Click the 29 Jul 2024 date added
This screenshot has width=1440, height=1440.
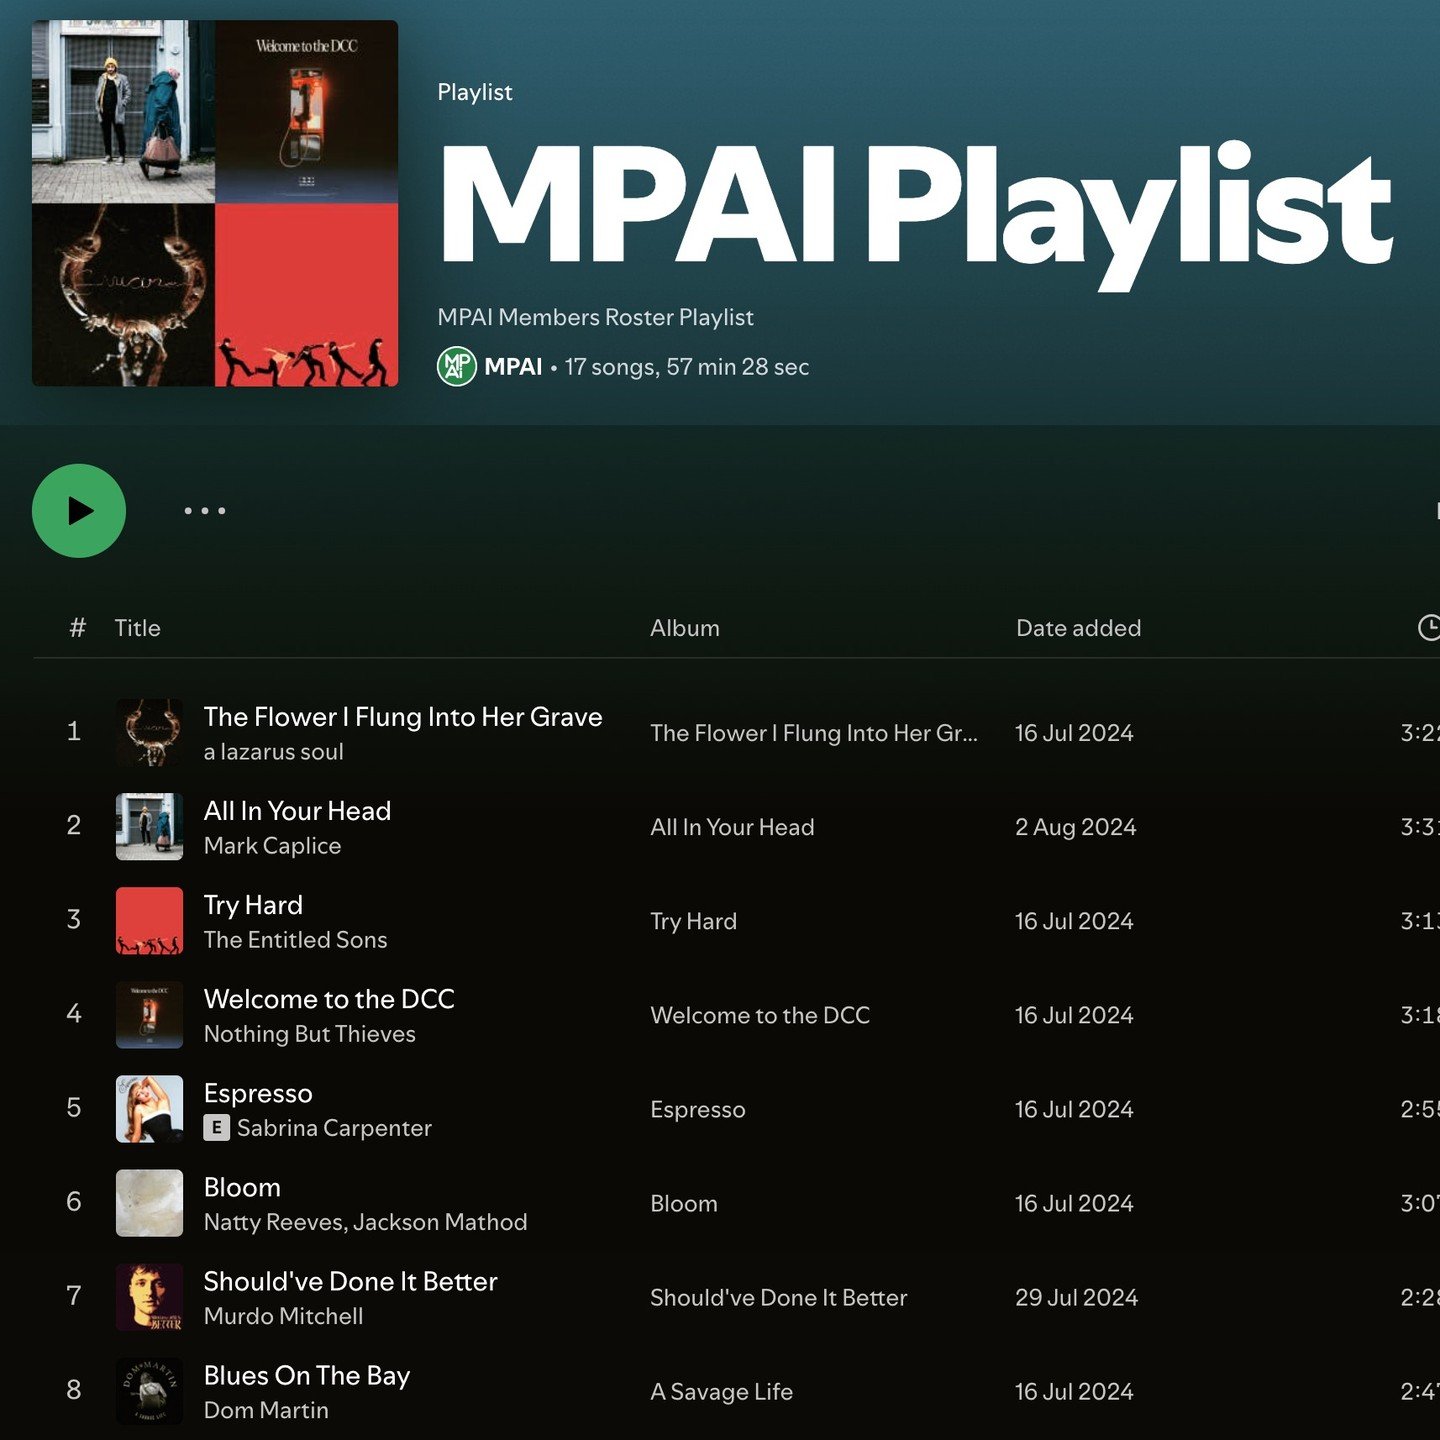(1077, 1297)
